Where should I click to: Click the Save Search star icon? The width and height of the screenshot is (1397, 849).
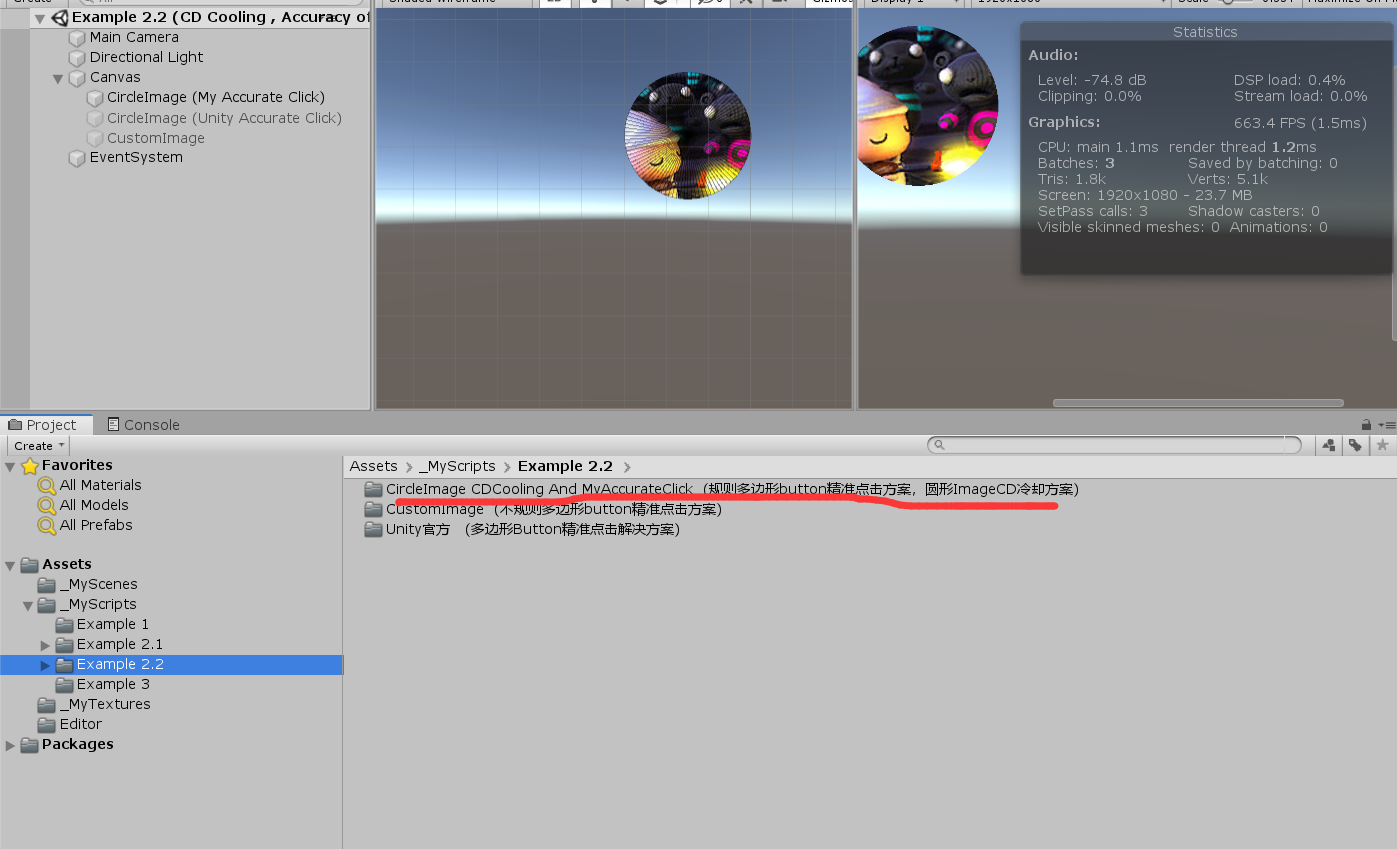click(1382, 445)
